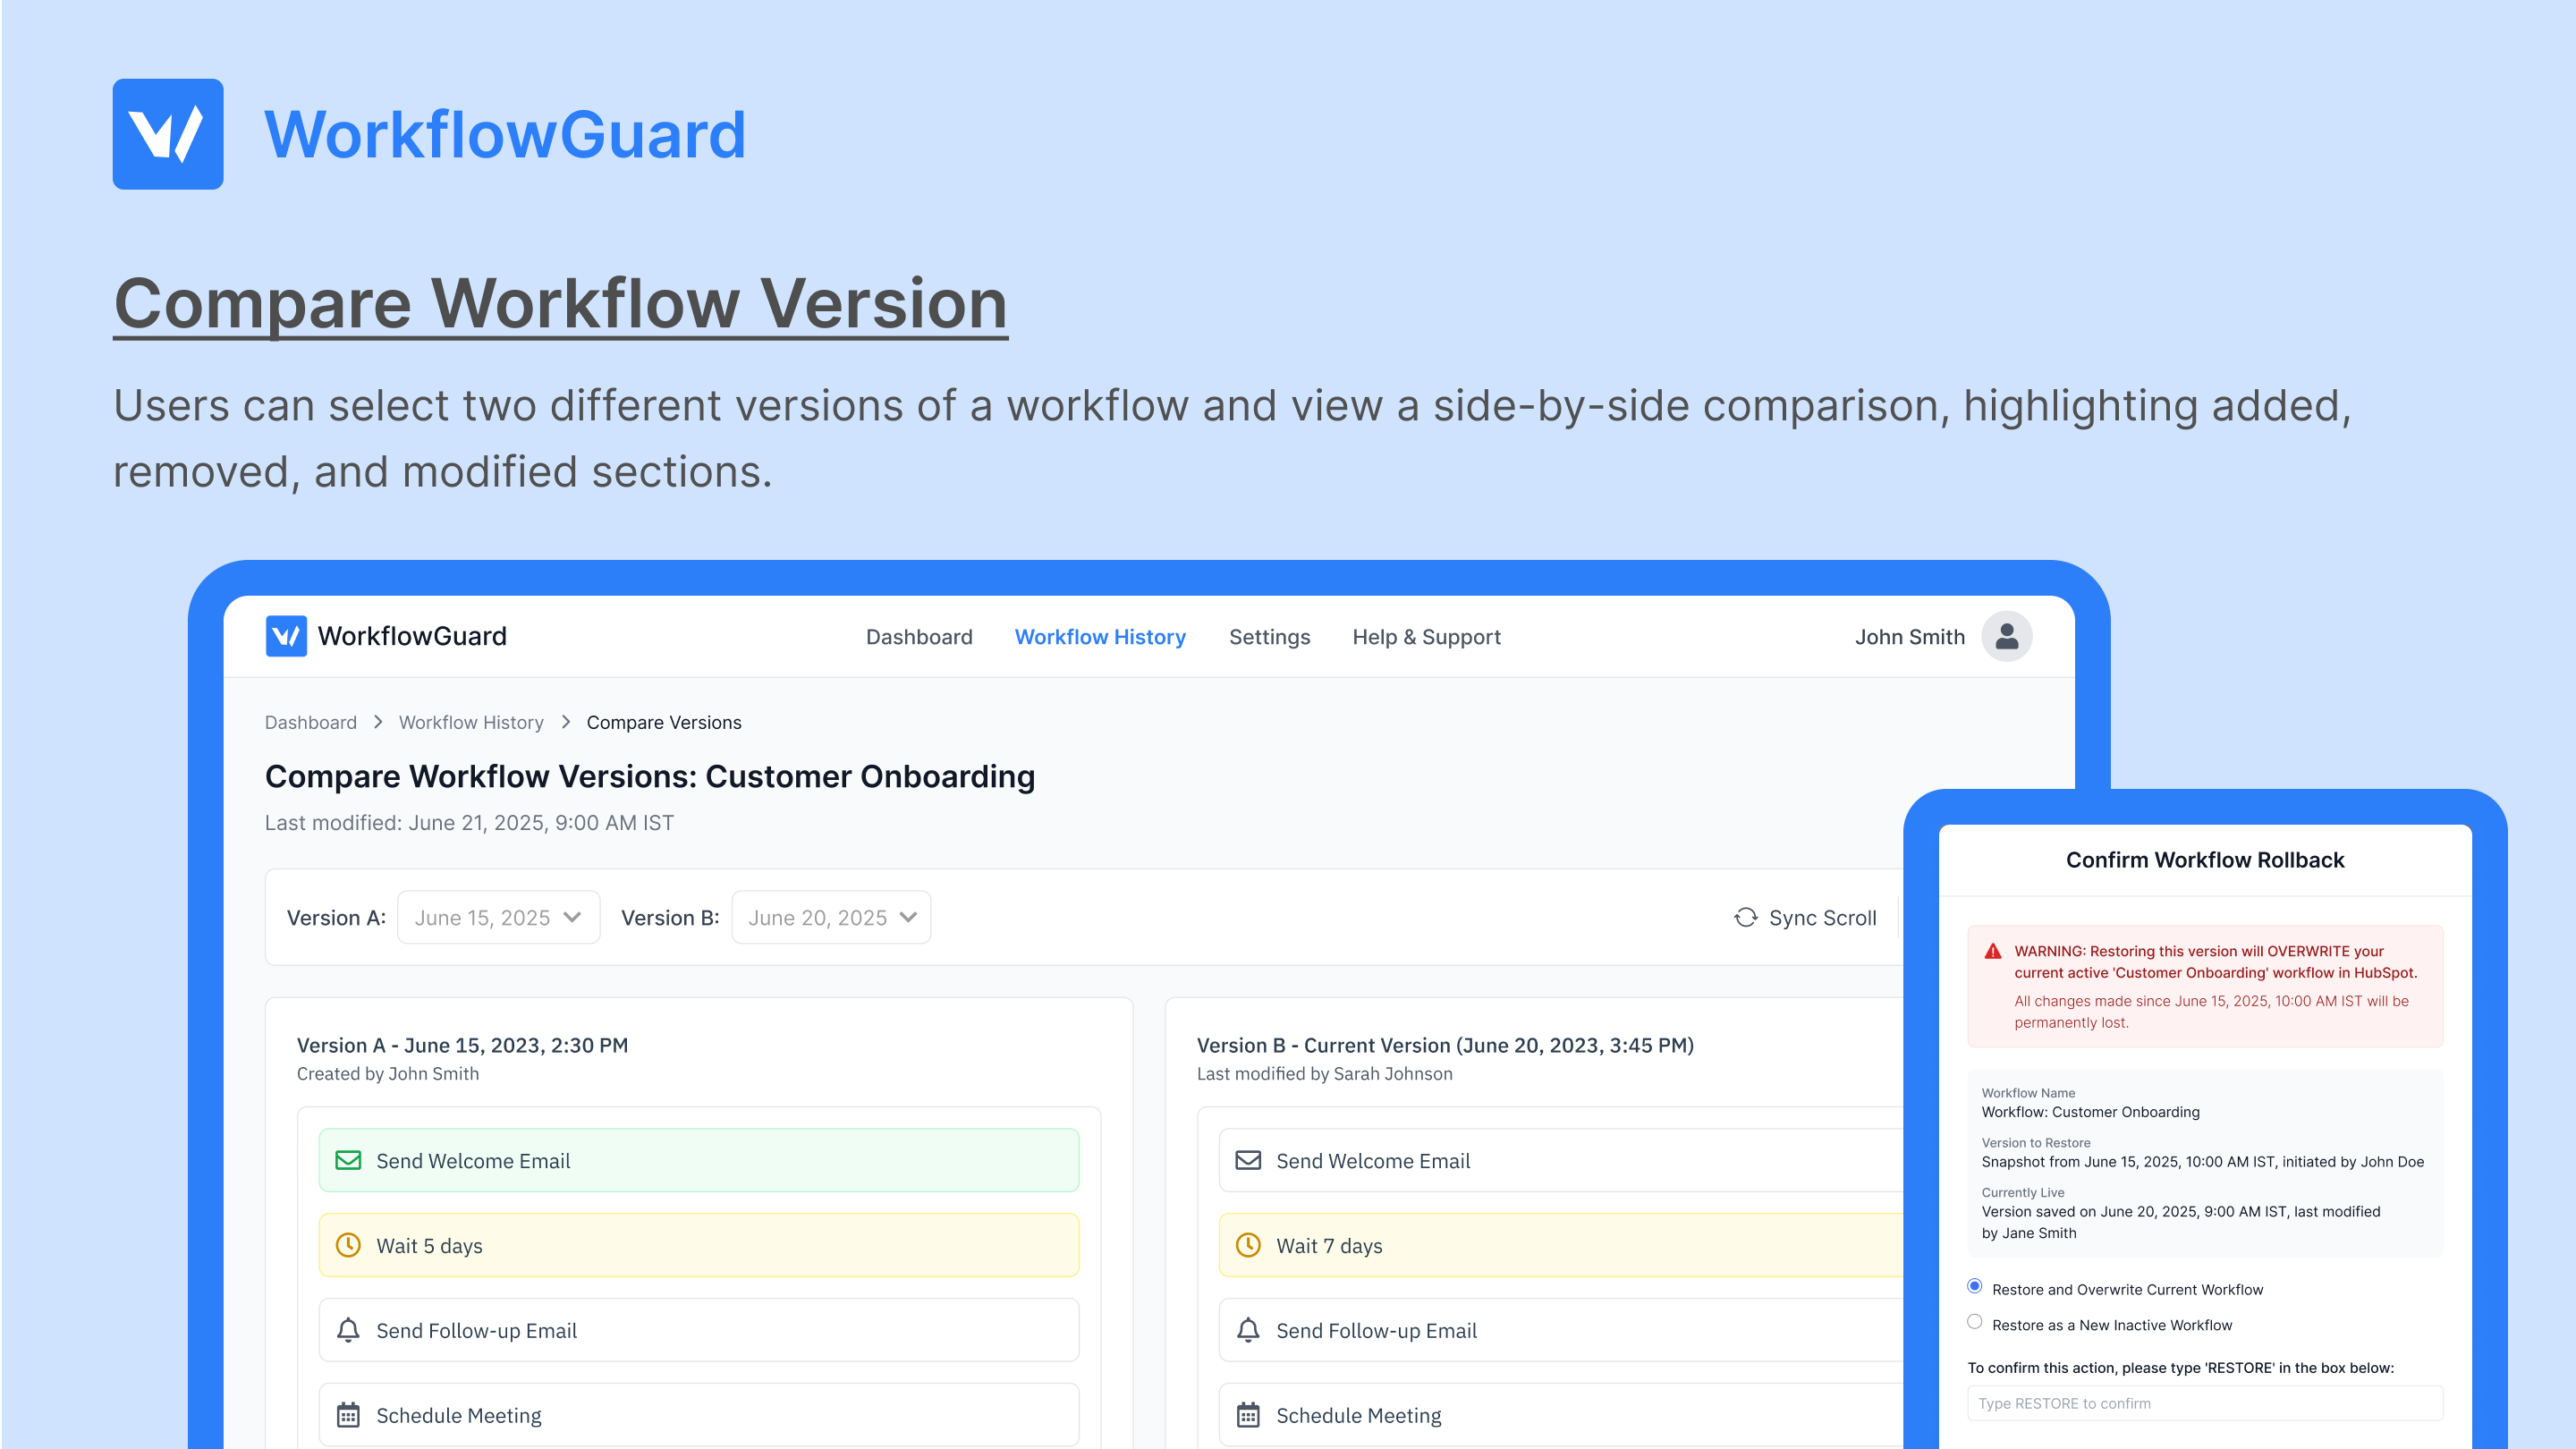Select the calendar icon on Schedule Meeting in Version B
The height and width of the screenshot is (1449, 2576).
[x=1247, y=1415]
